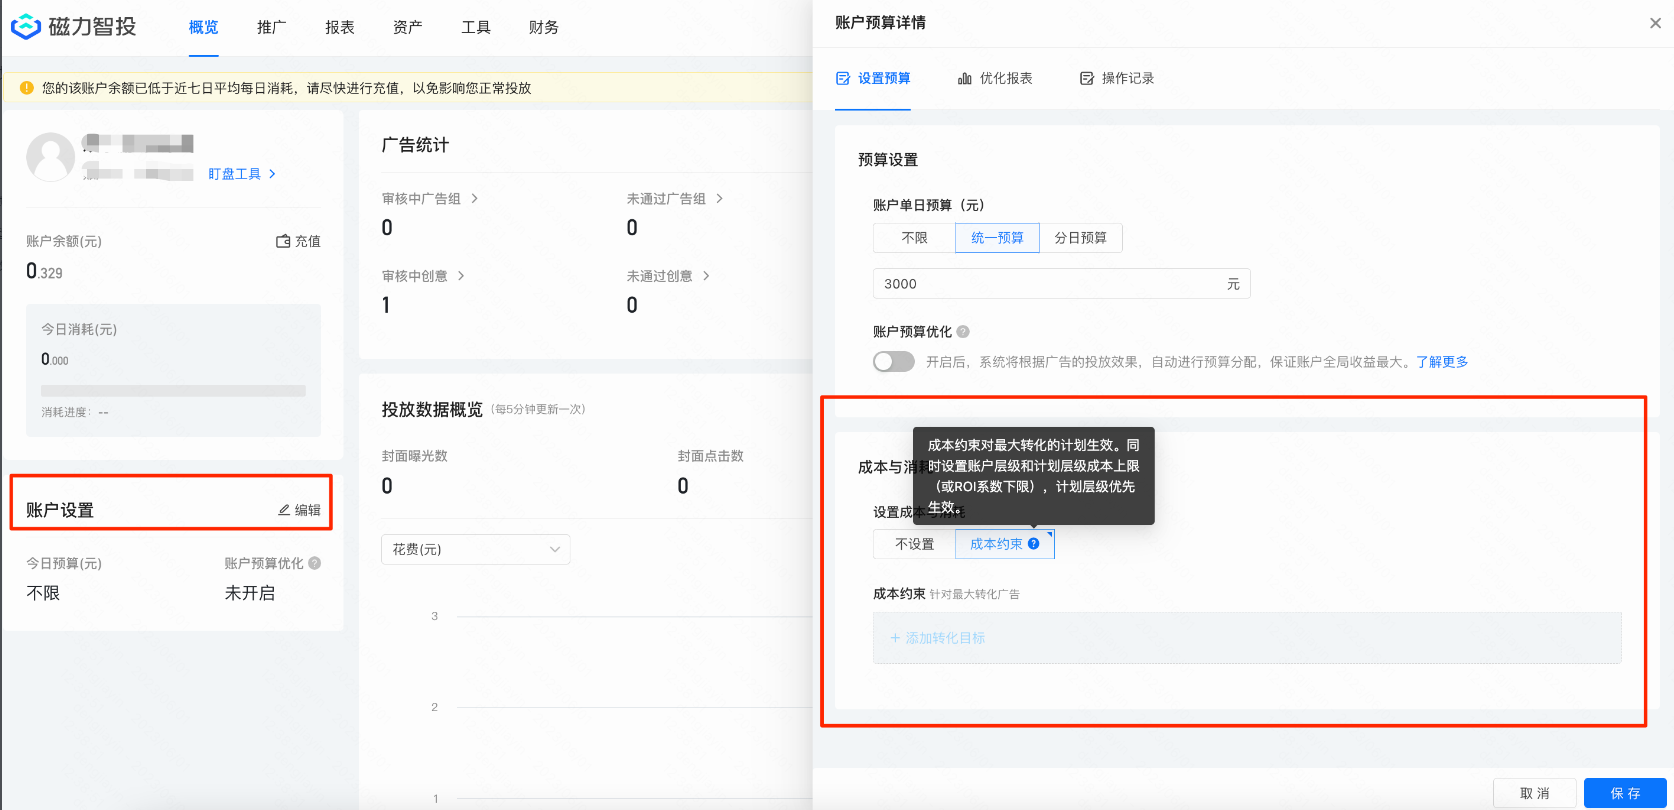Open the 花费(元) dropdown
Image resolution: width=1674 pixels, height=810 pixels.
click(476, 549)
